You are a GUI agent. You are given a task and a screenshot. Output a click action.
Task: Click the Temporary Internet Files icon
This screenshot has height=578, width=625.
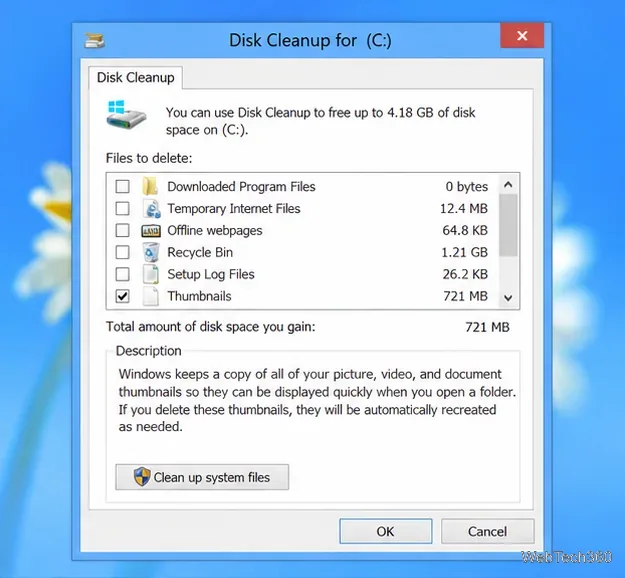151,208
